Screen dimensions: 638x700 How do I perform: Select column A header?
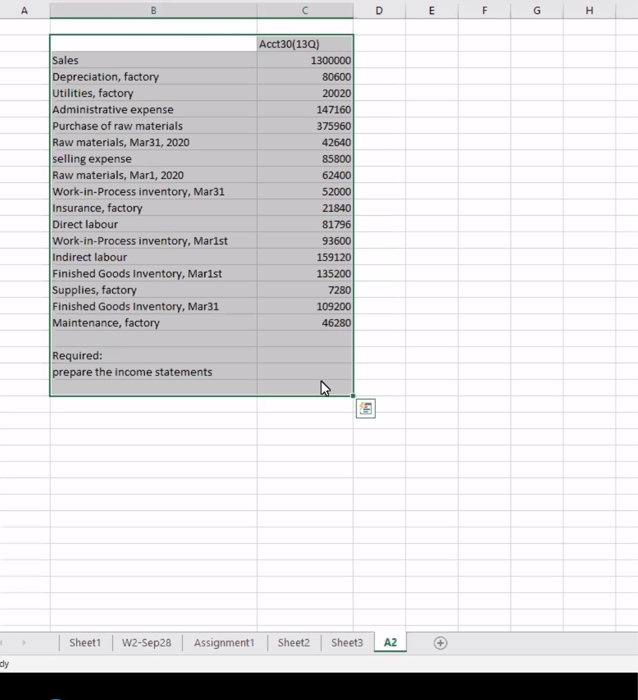[25, 10]
